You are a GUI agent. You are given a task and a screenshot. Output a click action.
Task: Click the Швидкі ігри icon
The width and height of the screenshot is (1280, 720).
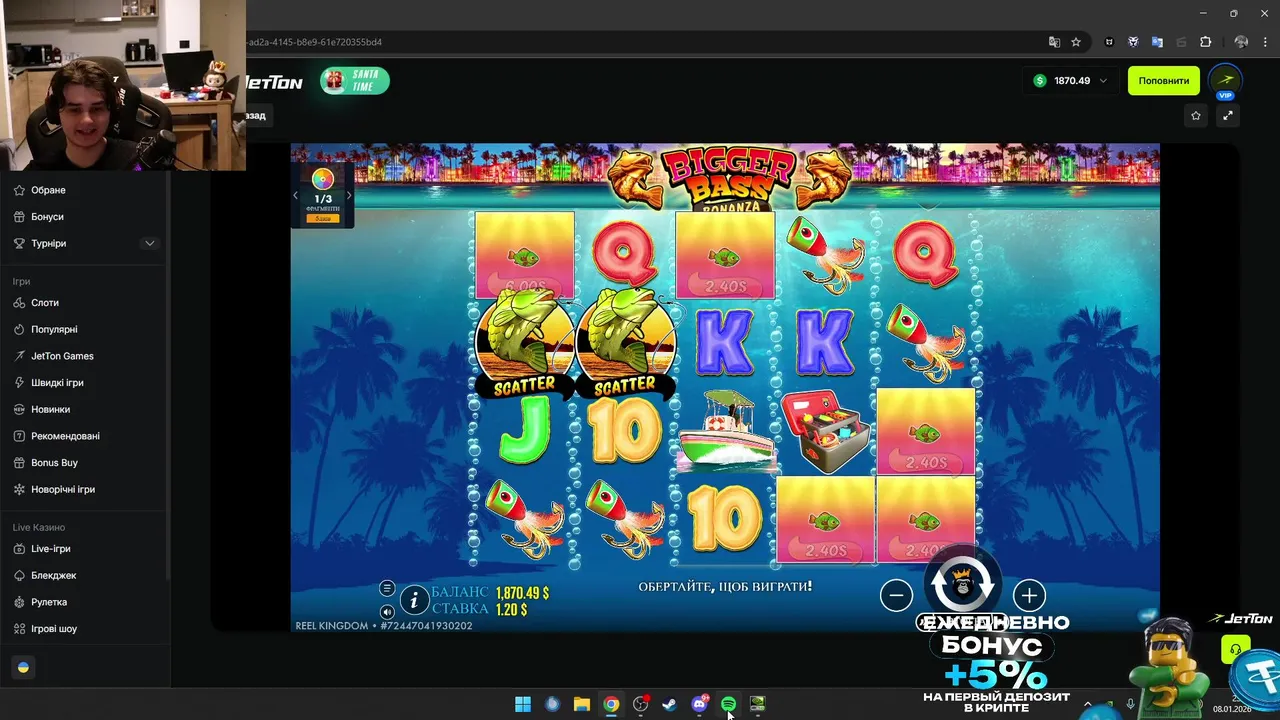tap(20, 383)
